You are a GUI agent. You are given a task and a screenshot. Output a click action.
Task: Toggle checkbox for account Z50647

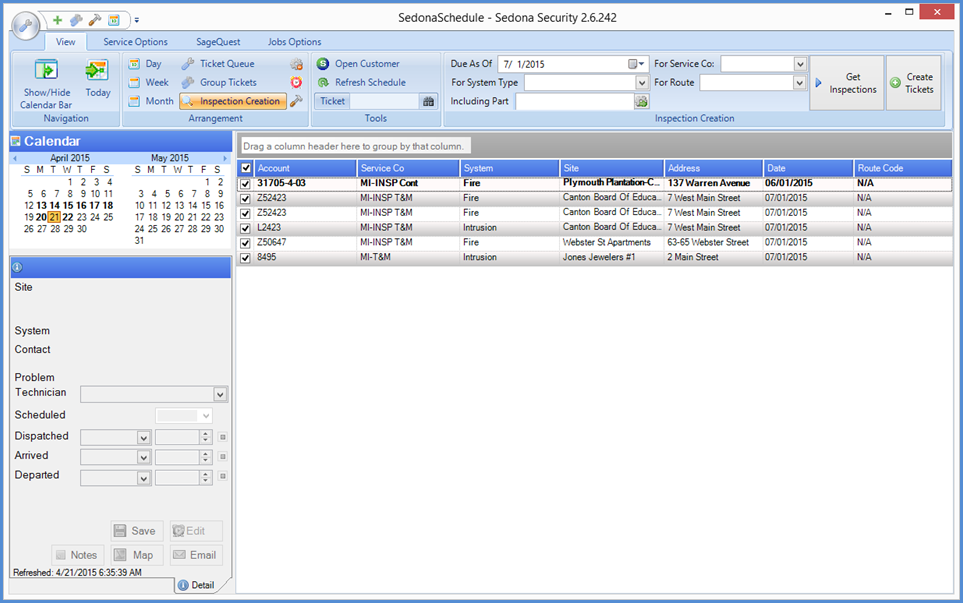pyautogui.click(x=246, y=243)
